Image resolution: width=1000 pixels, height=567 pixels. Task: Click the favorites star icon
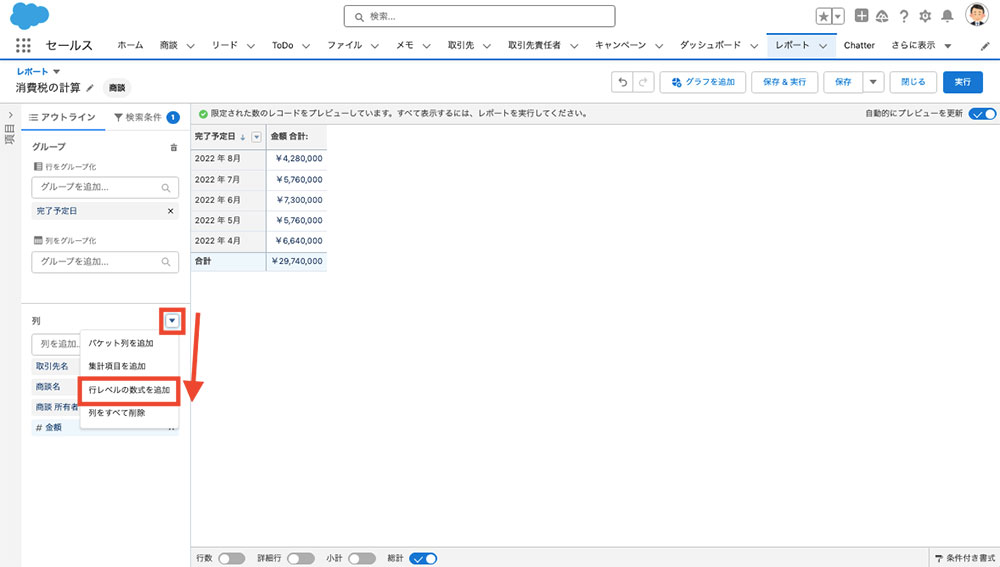(823, 17)
